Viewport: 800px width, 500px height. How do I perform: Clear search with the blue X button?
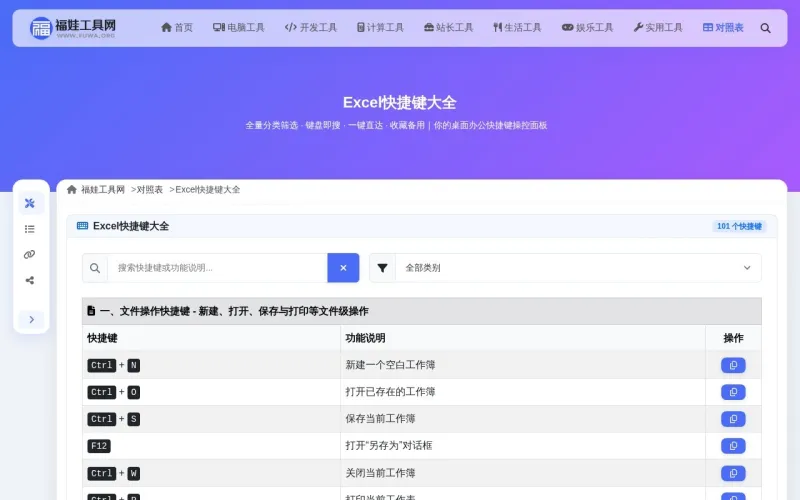coord(343,268)
